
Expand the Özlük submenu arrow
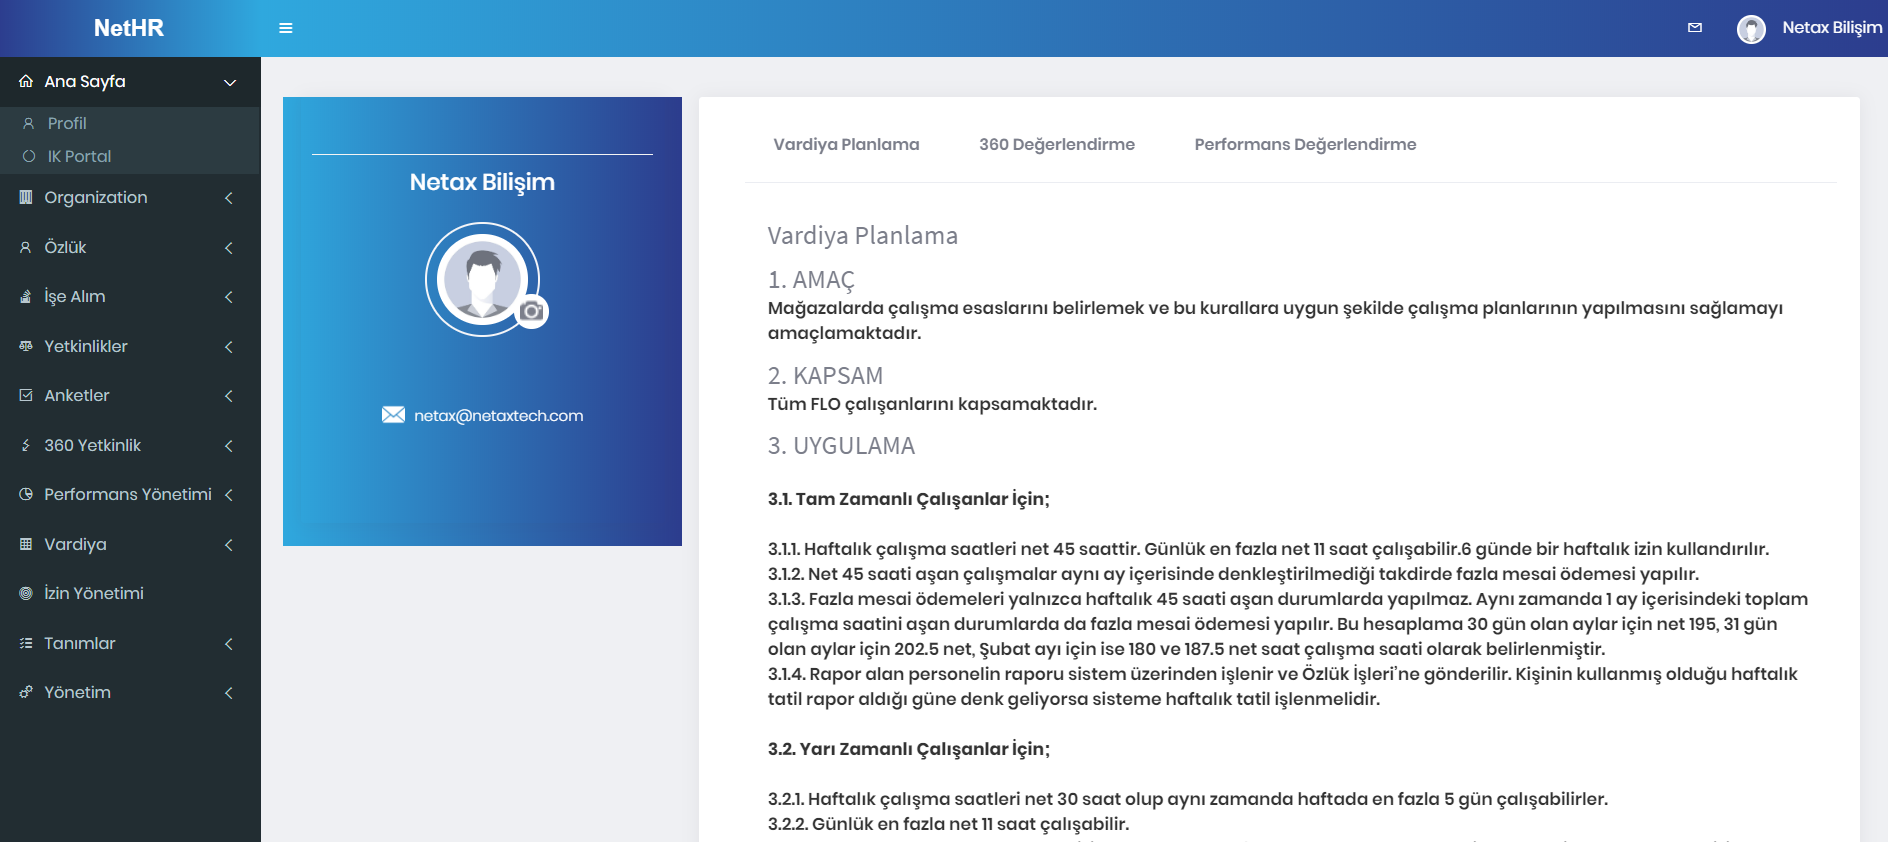[229, 247]
